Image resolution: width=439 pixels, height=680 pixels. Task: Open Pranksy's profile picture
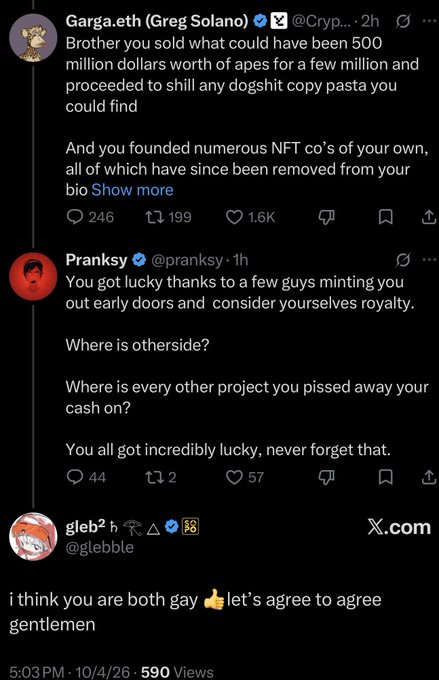click(x=33, y=276)
